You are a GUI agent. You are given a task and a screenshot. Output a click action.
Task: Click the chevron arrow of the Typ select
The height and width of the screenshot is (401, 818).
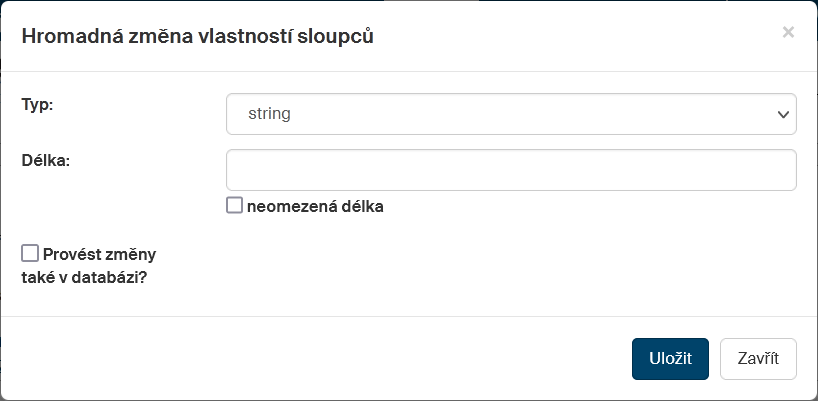tap(783, 114)
